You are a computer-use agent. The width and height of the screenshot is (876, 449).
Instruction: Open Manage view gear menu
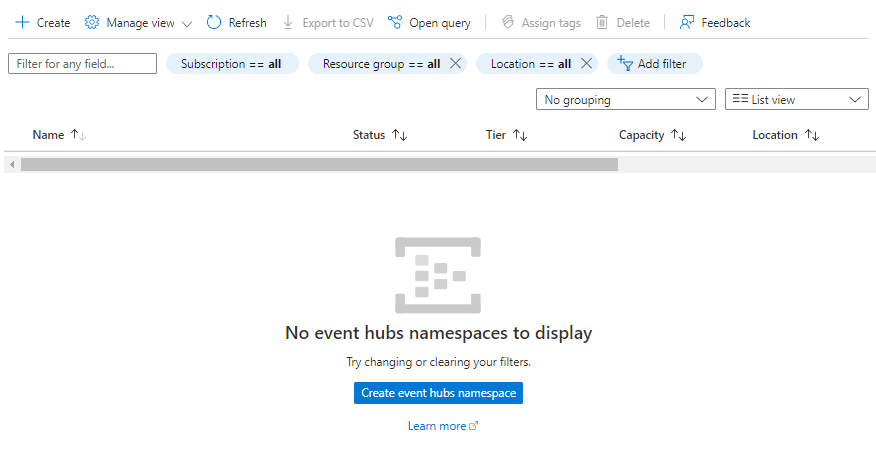[x=92, y=22]
